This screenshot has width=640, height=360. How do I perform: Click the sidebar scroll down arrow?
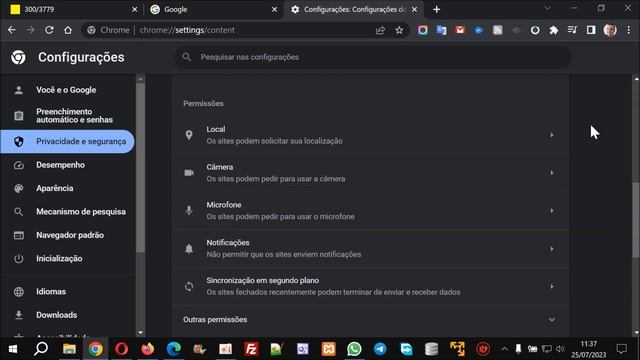tap(140, 333)
